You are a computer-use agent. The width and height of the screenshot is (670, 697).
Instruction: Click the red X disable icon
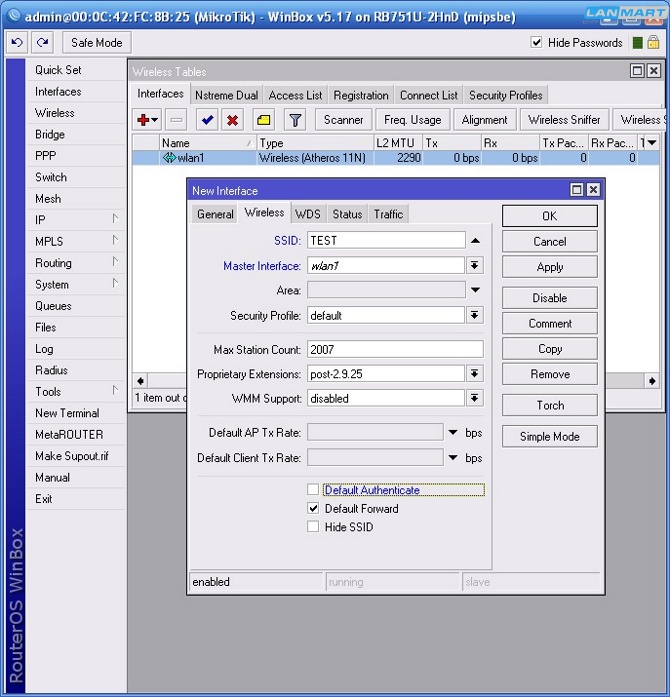(233, 120)
